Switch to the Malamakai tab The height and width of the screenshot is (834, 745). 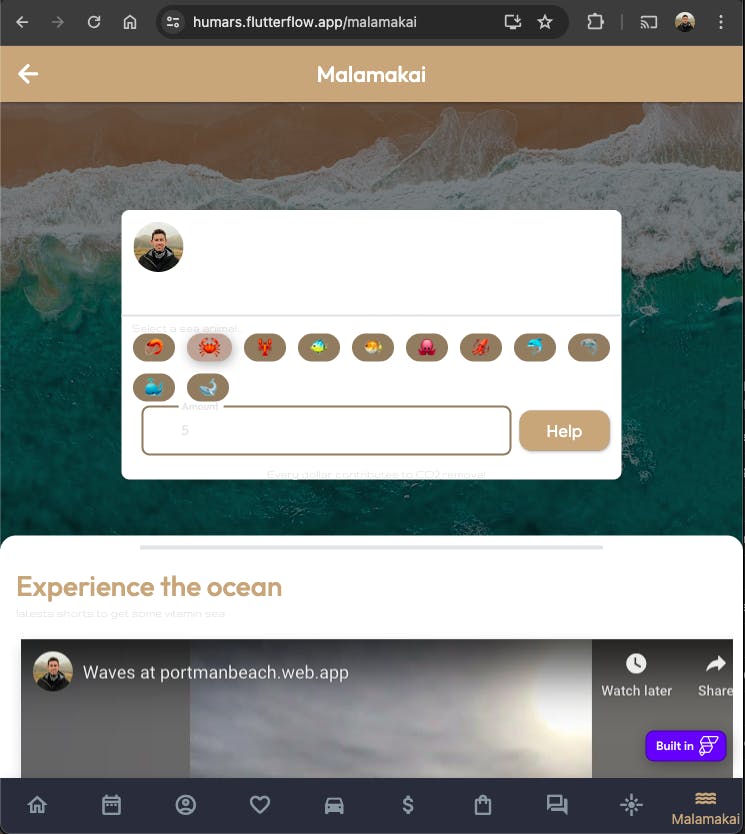click(705, 808)
